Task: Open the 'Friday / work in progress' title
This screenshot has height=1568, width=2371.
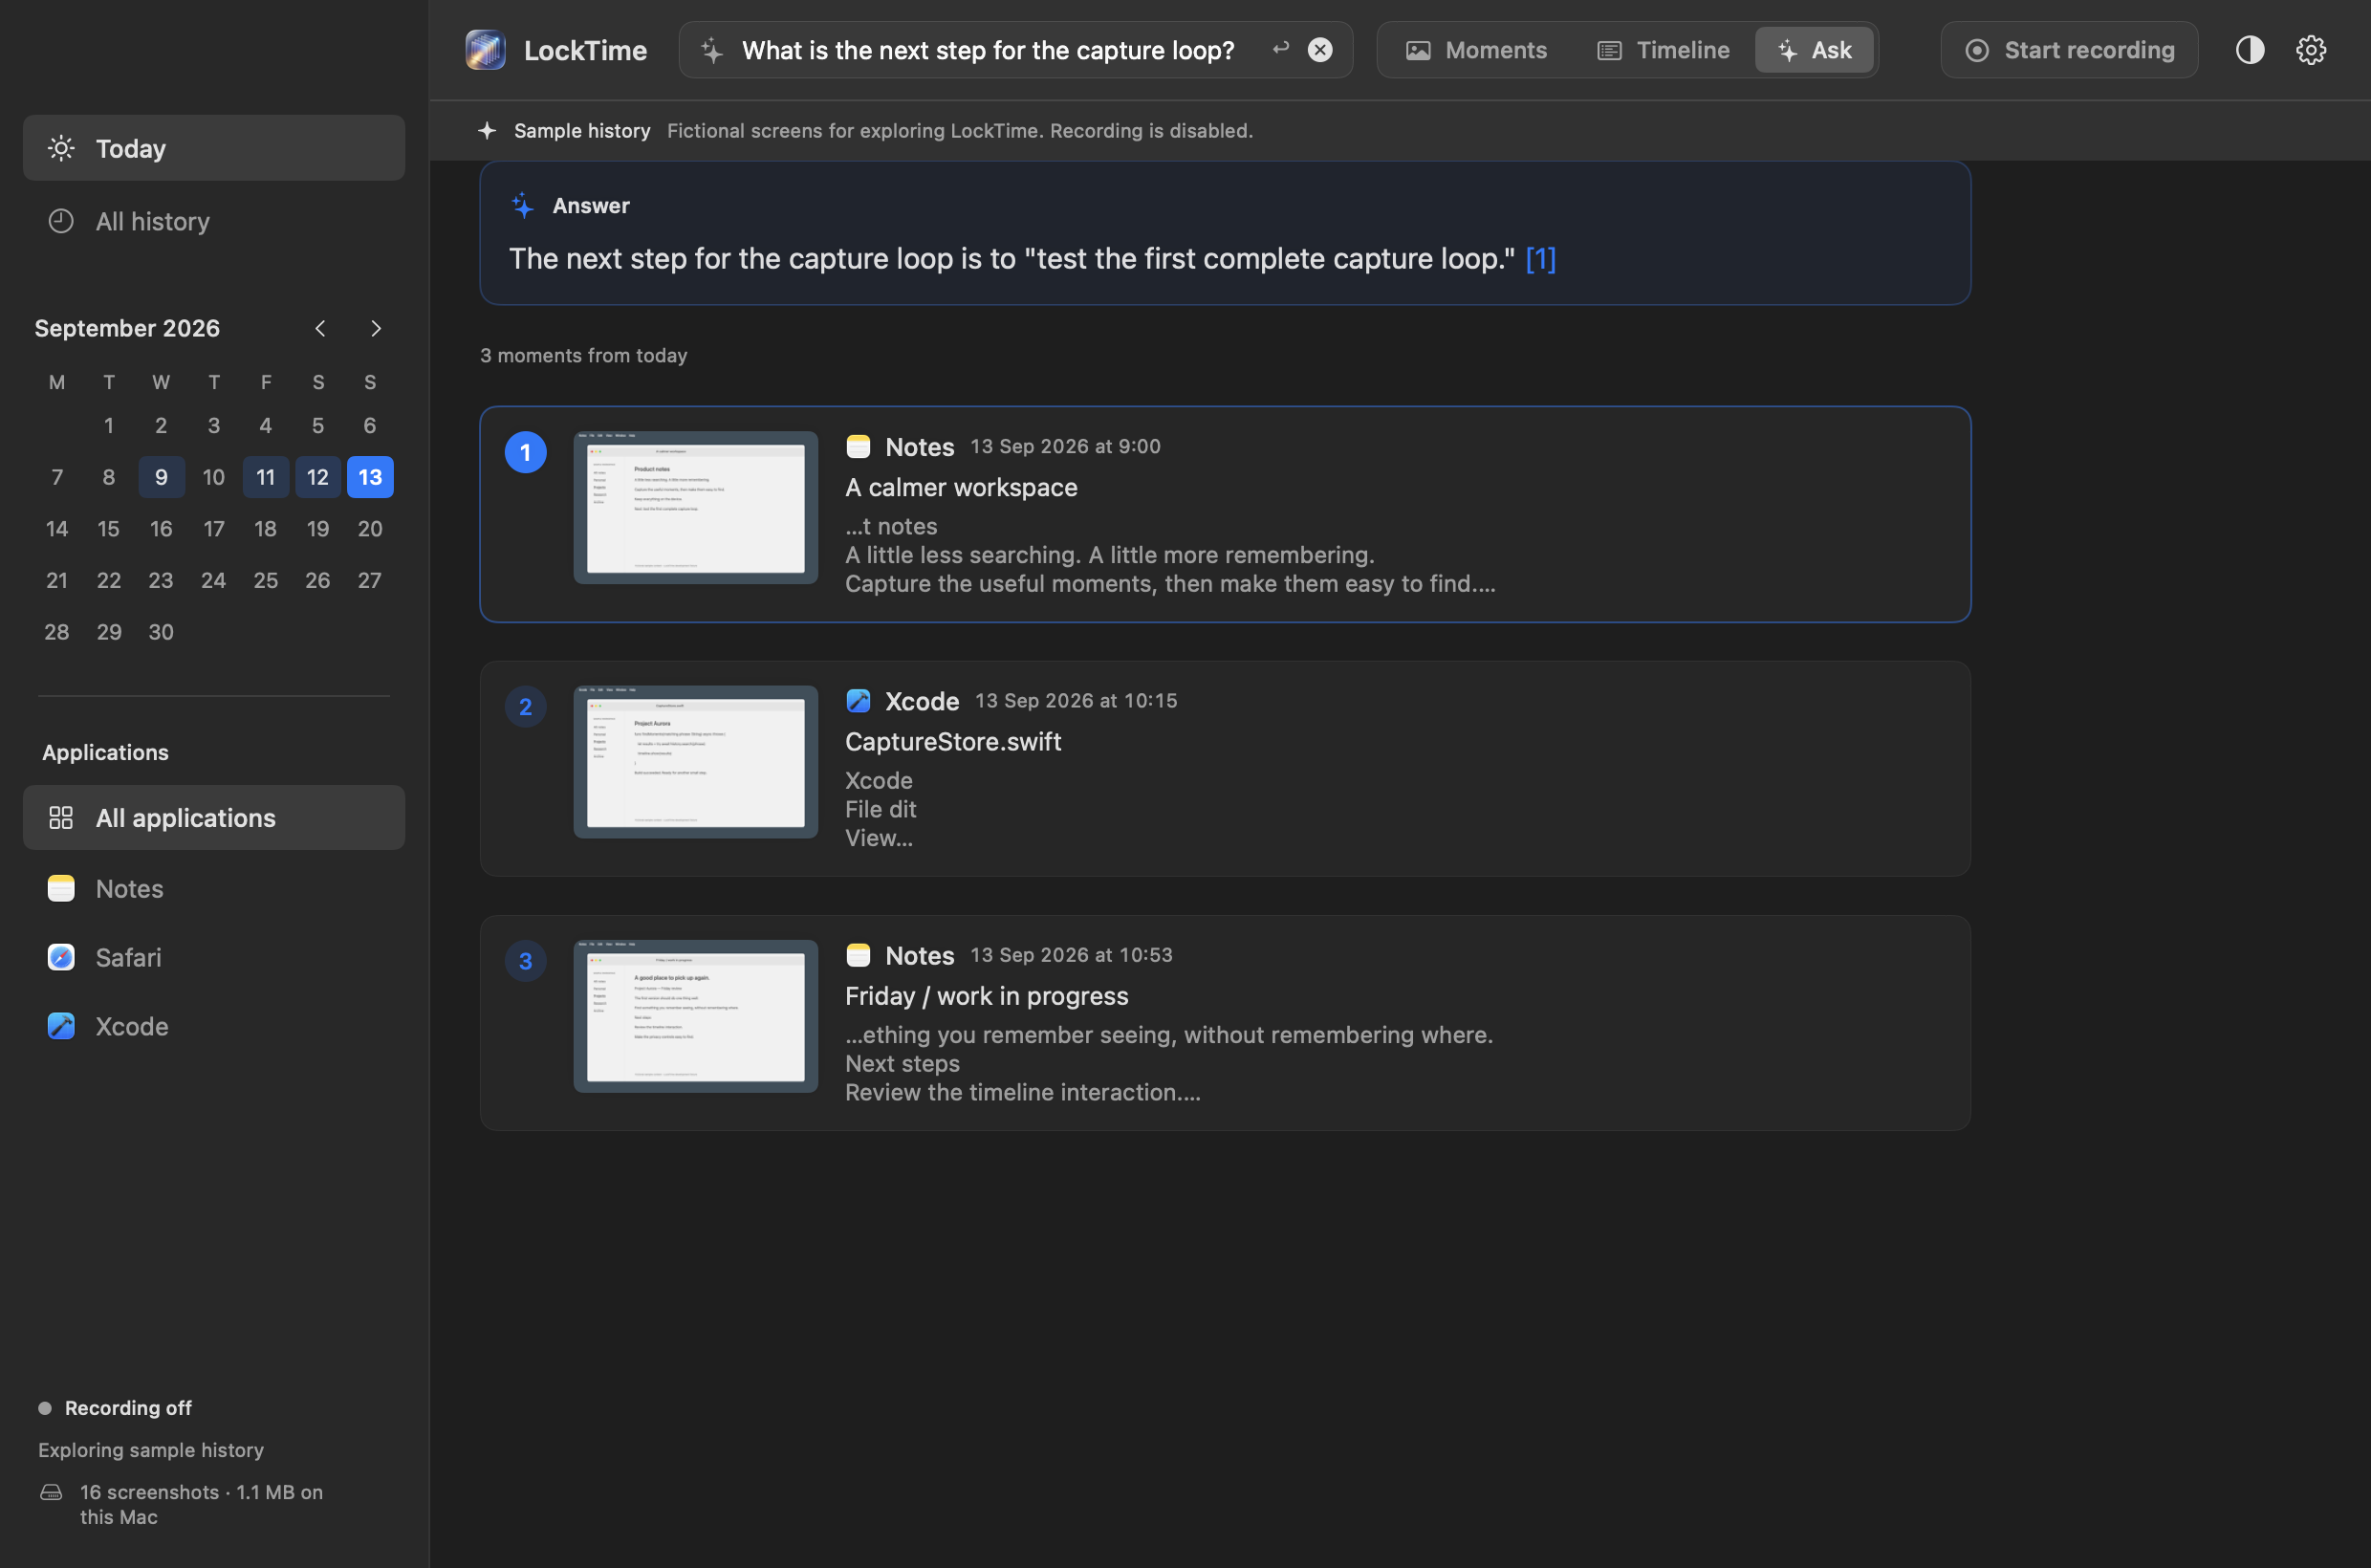Action: pos(986,996)
